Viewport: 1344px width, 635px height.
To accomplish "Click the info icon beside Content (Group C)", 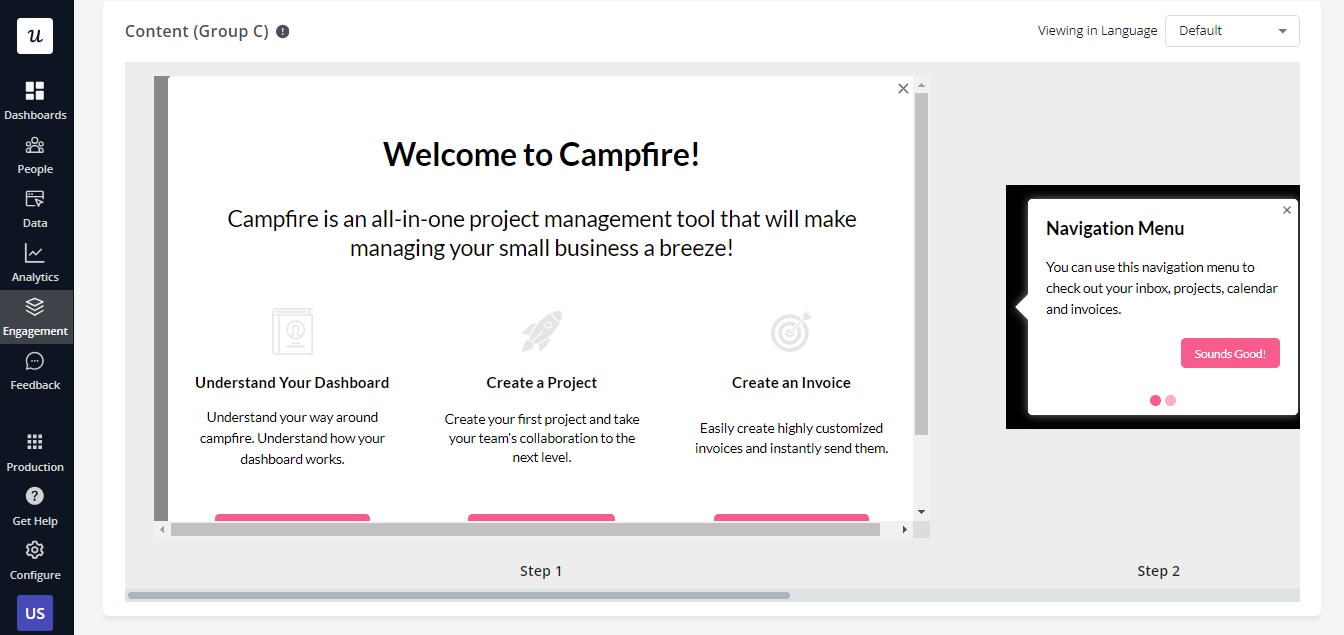I will (283, 31).
